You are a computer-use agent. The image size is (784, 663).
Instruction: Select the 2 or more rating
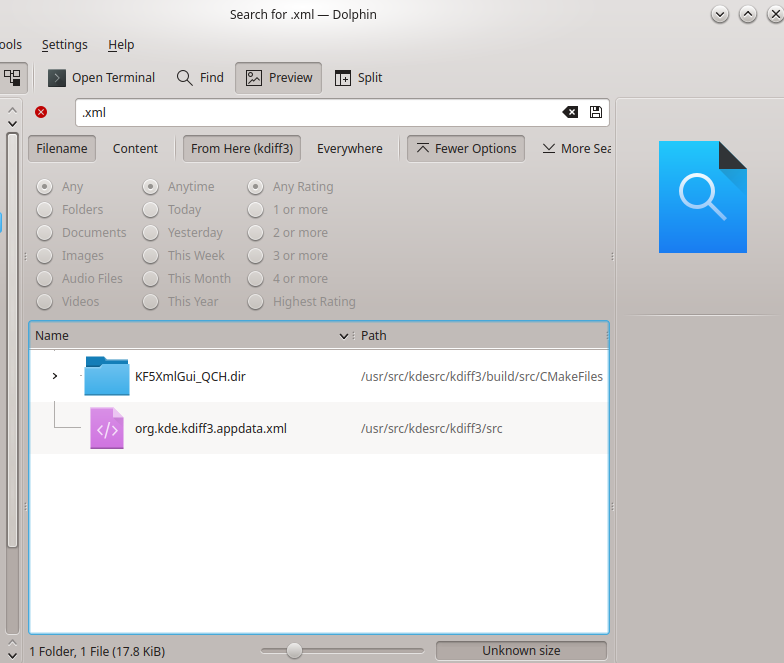[256, 232]
